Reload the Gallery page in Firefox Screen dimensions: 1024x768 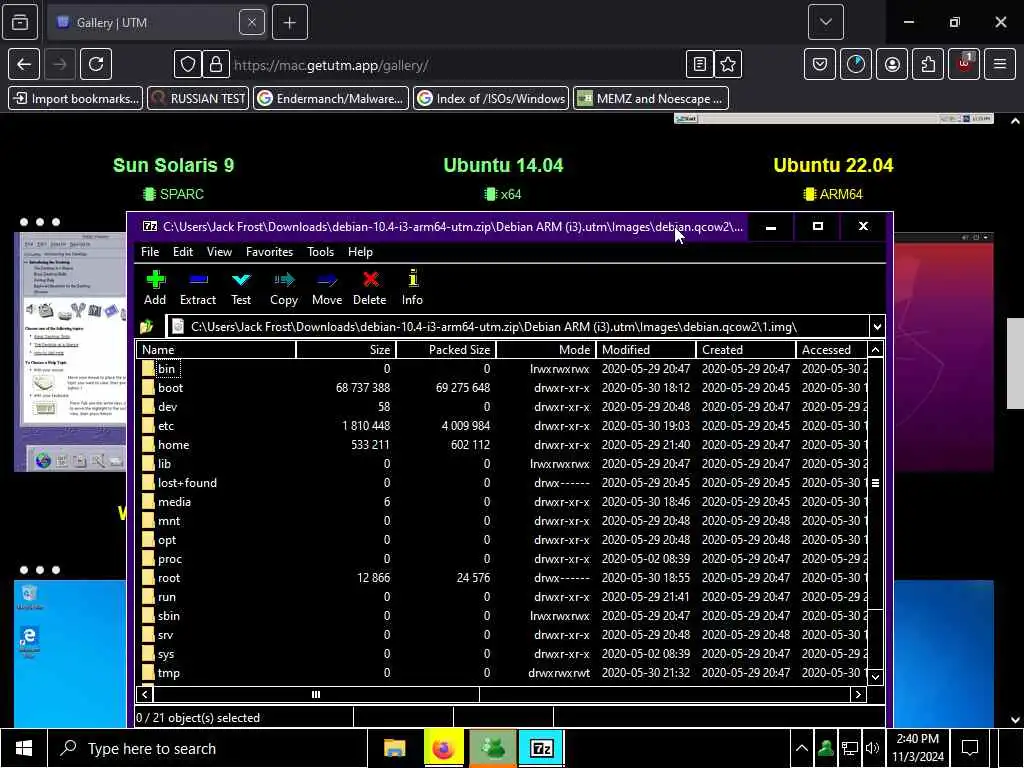(x=96, y=64)
